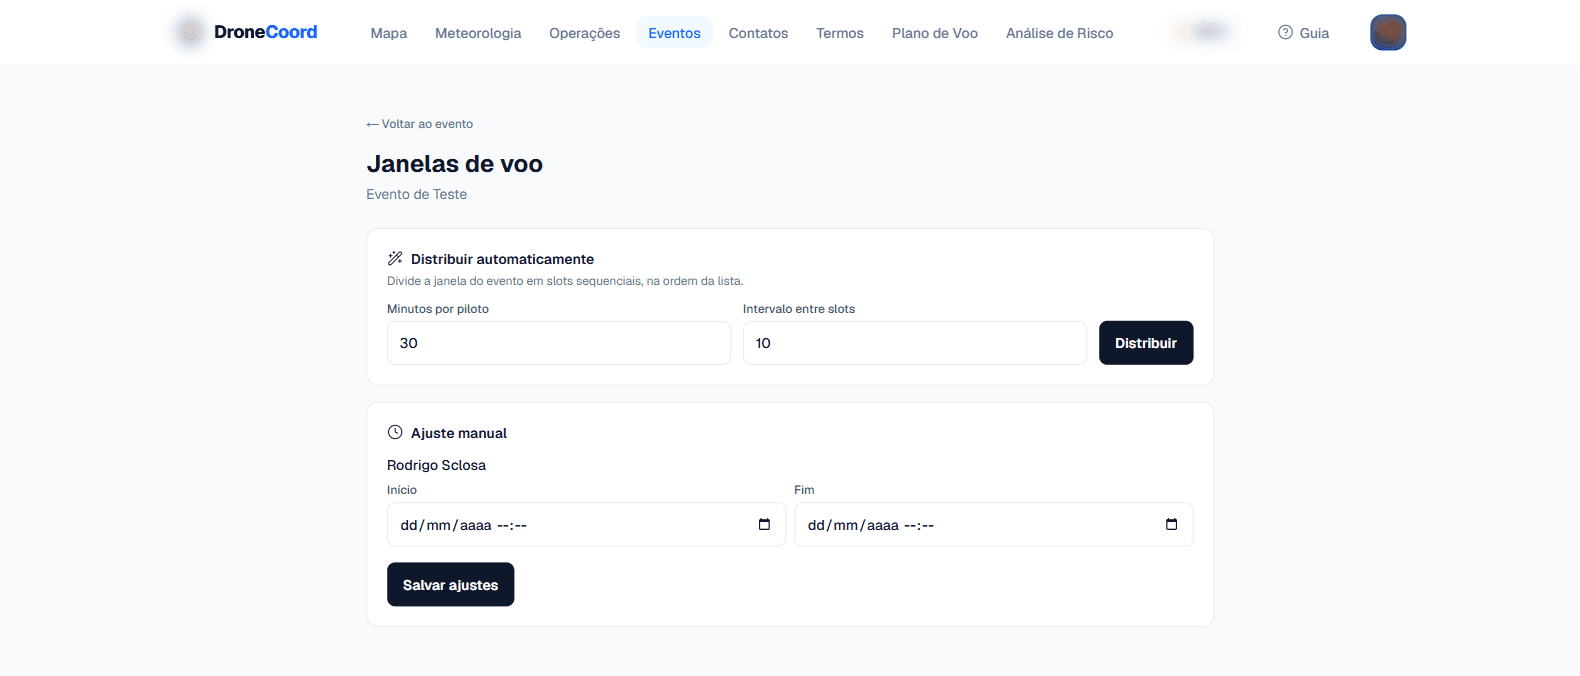Click the Guia help question icon
This screenshot has height=676, width=1580.
tap(1285, 32)
